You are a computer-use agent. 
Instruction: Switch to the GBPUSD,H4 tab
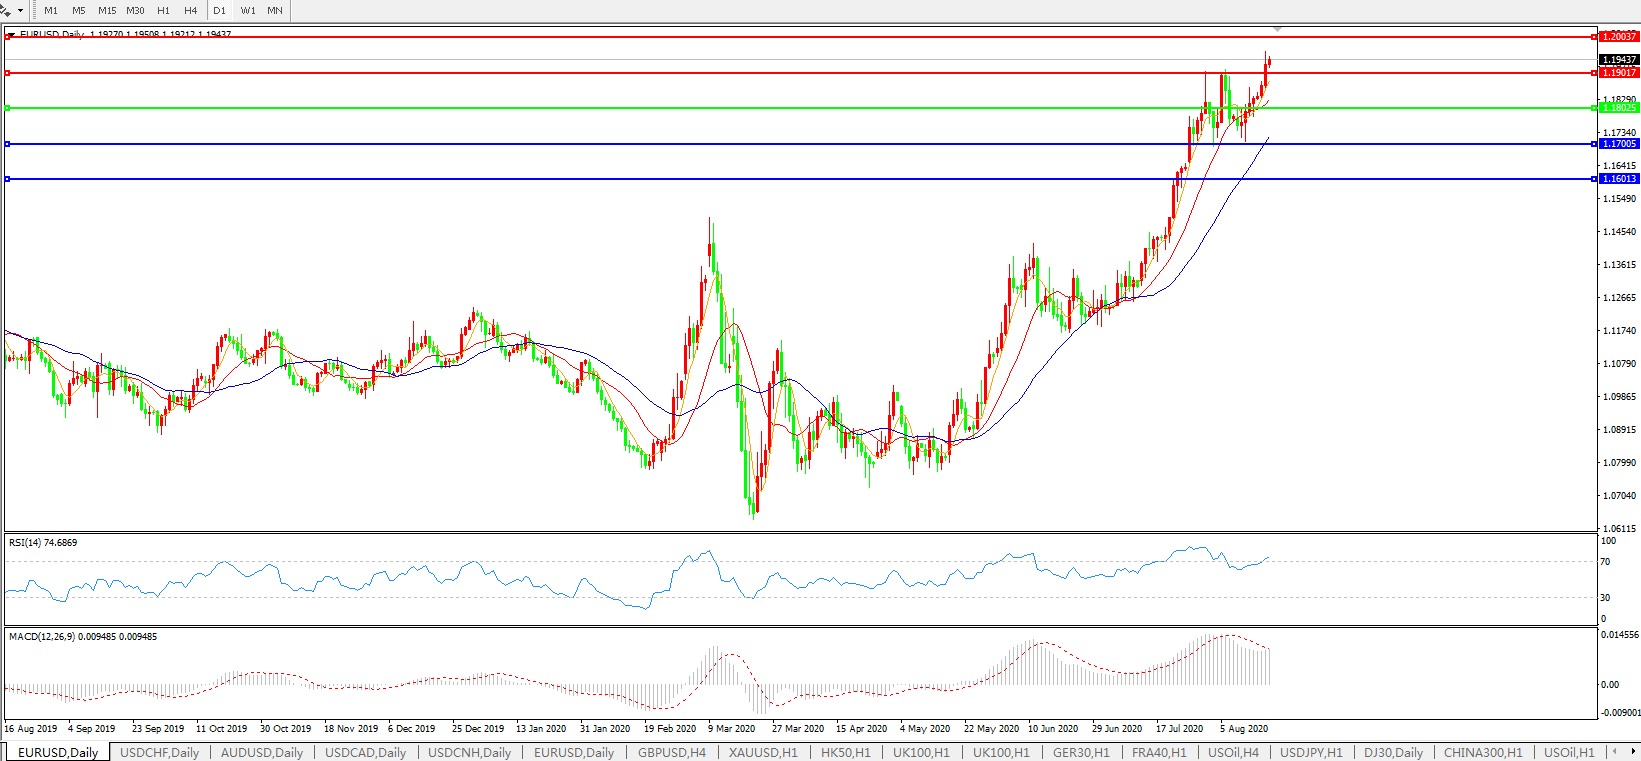pos(671,752)
